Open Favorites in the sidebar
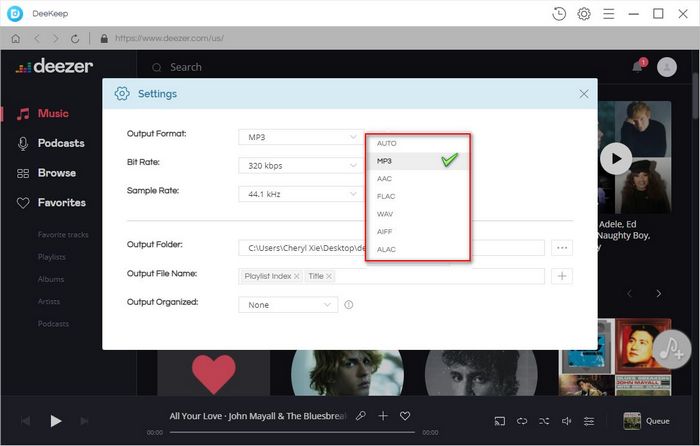The image size is (700, 446). pos(51,203)
